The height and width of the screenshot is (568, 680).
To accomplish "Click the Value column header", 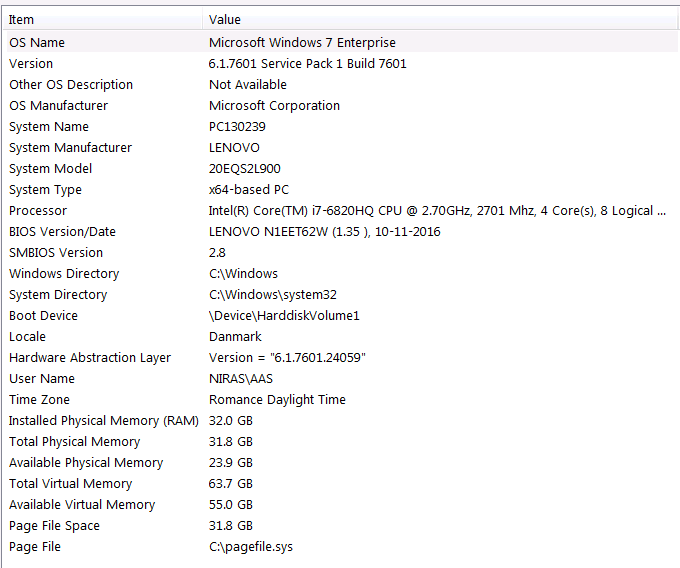I will tap(440, 20).
